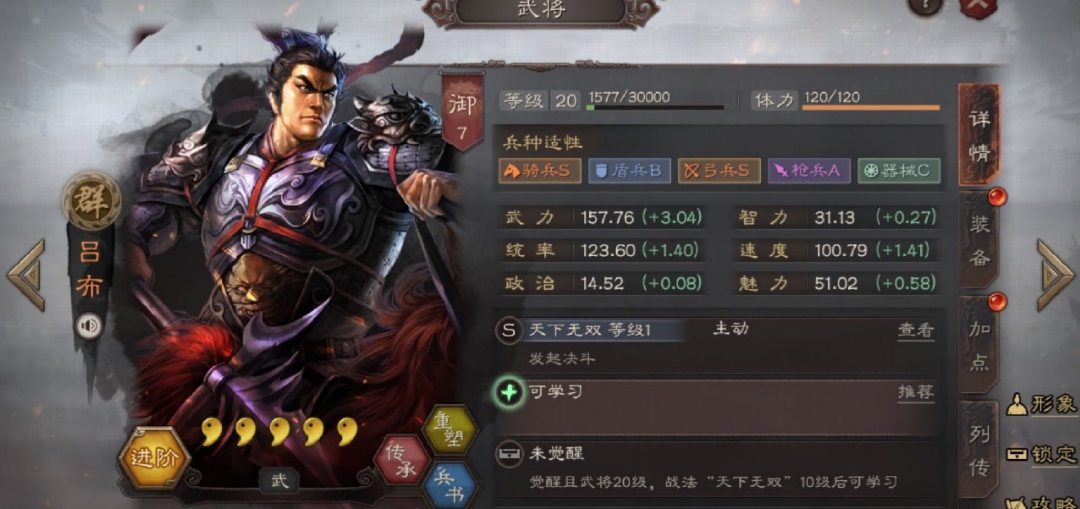Open the 形象 appearance option
Viewport: 1080px width, 509px height.
coord(1043,404)
